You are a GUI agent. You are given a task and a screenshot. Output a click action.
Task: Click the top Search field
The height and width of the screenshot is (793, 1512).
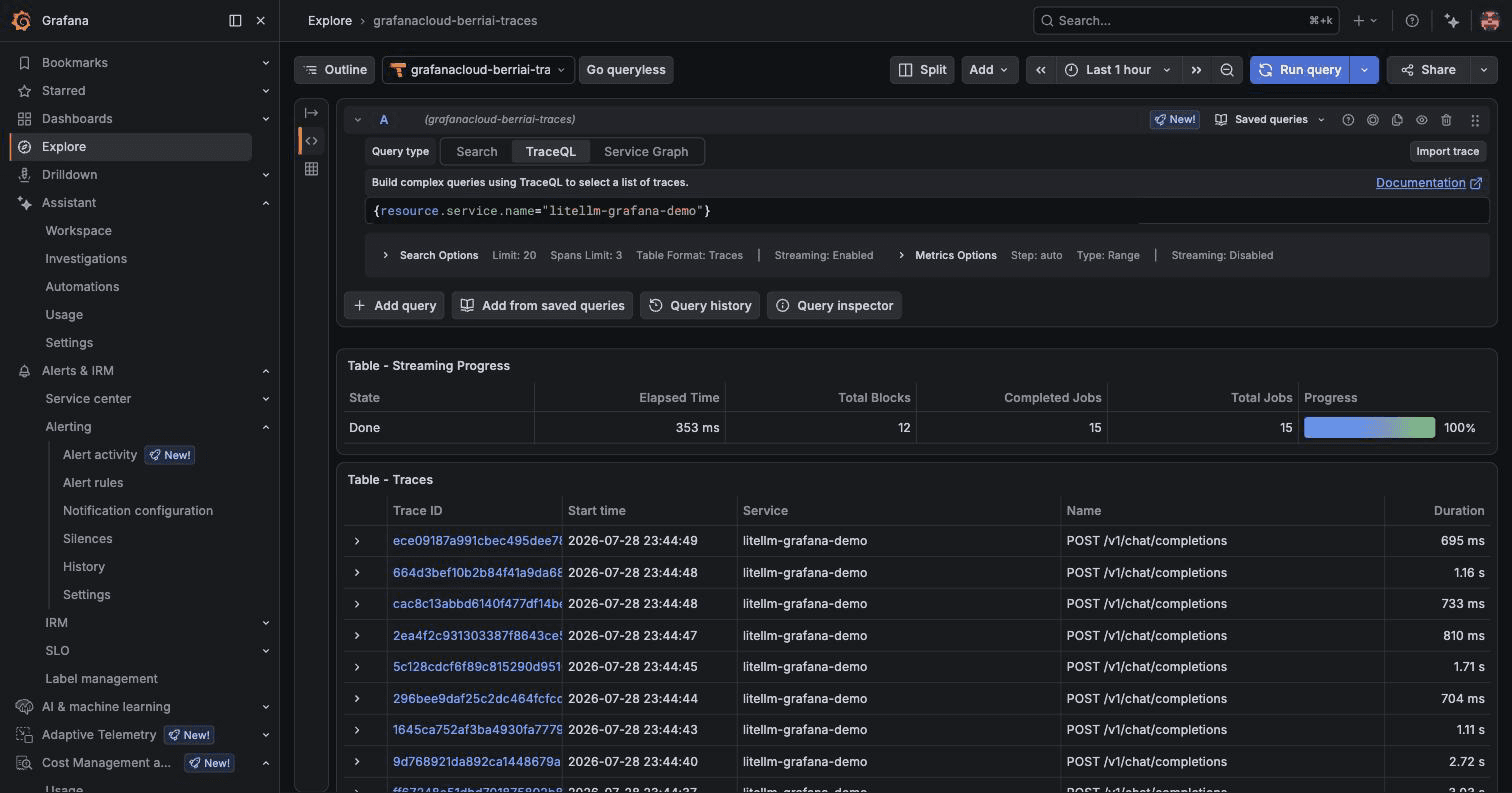(1187, 20)
